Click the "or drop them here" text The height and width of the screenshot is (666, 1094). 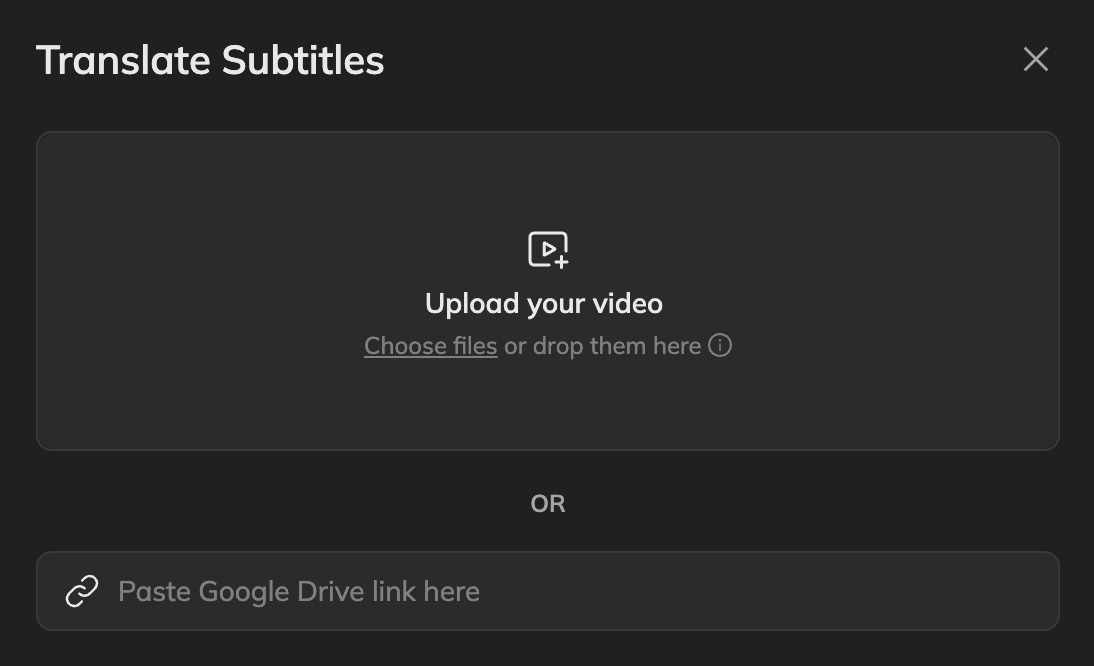(x=602, y=346)
